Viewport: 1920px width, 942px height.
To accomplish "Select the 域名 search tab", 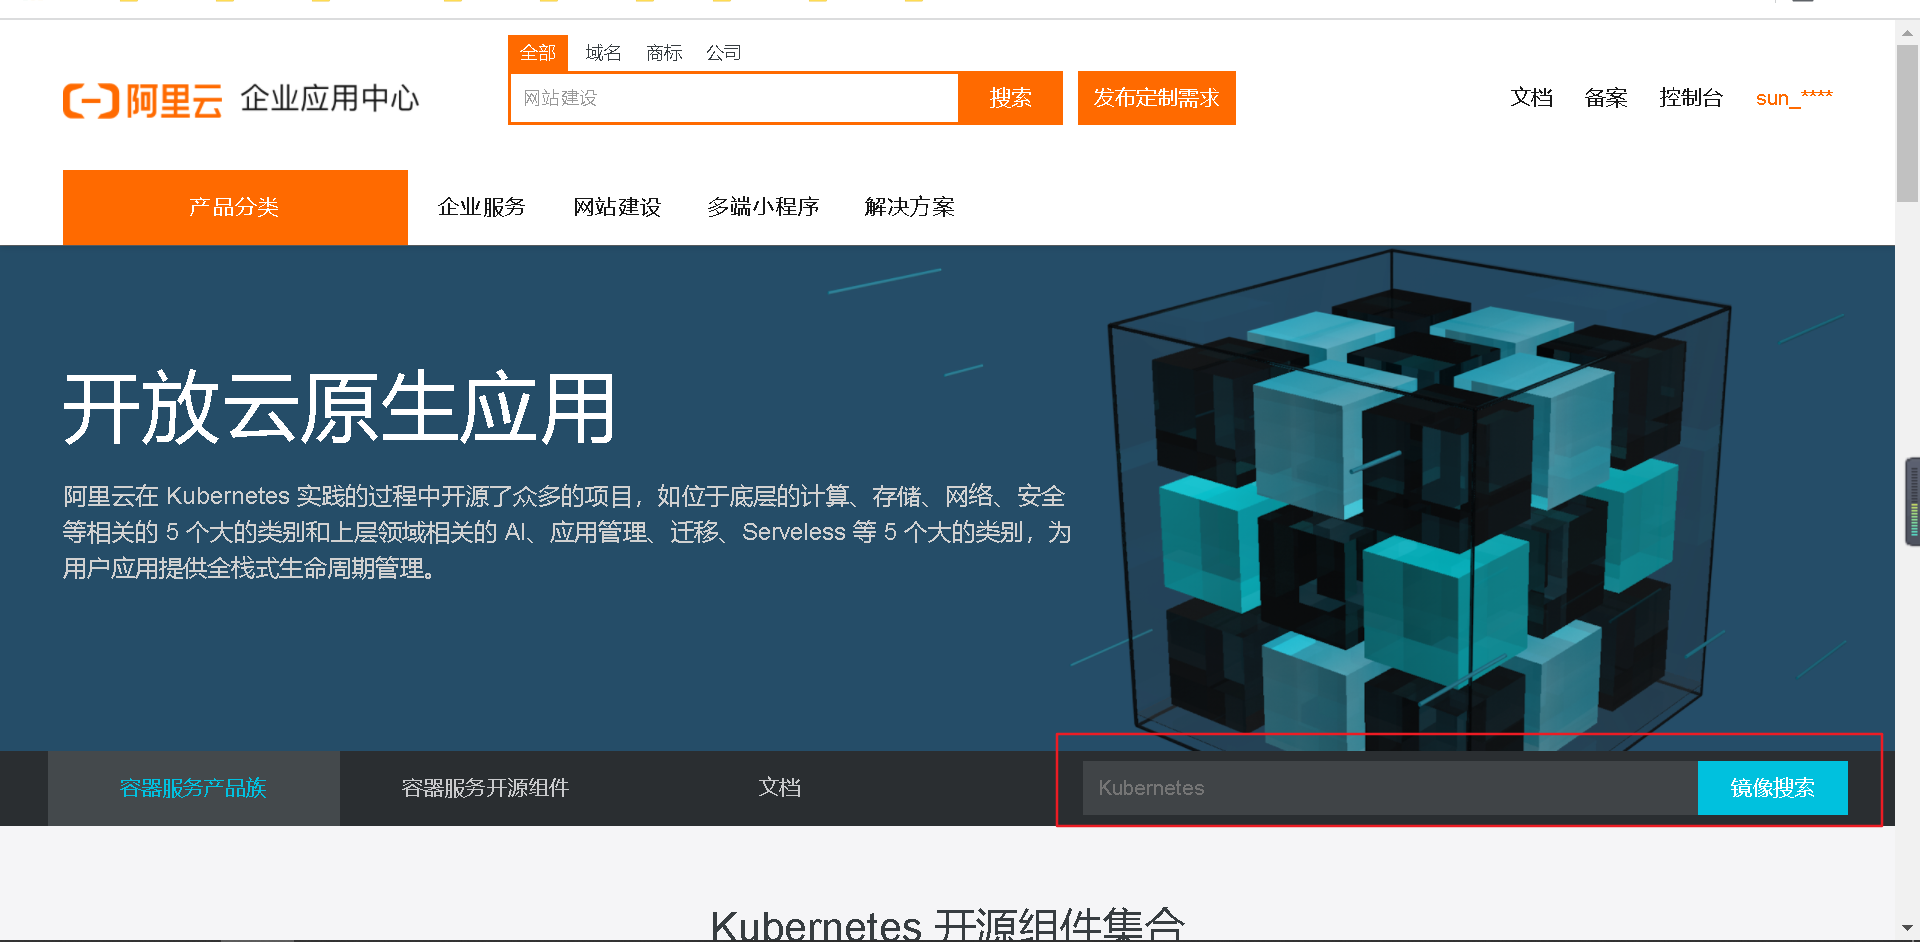I will pyautogui.click(x=603, y=53).
